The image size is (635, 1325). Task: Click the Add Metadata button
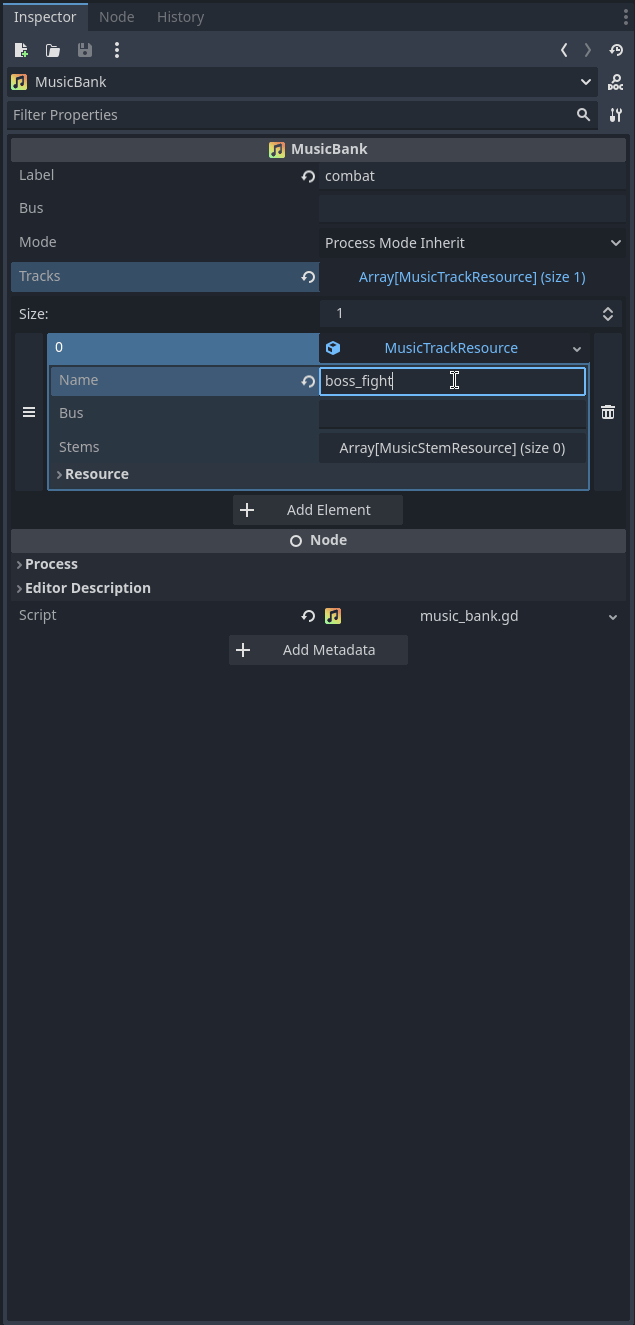[x=318, y=649]
